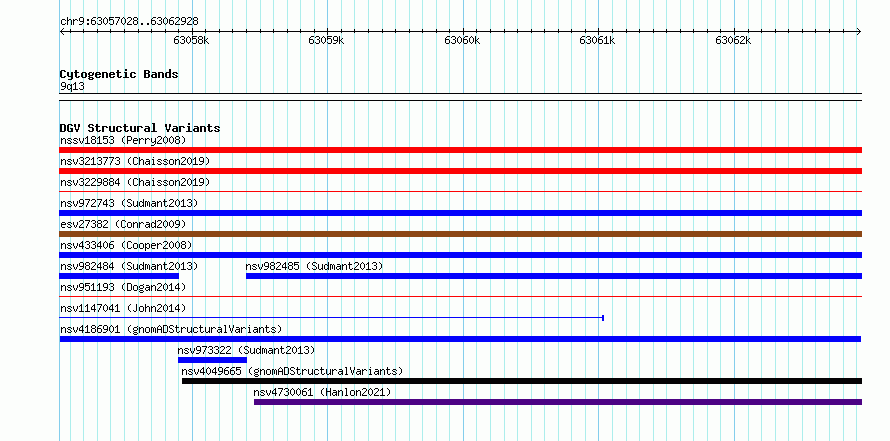This screenshot has width=890, height=441.
Task: Click the thin red nsv951193 line
Action: (x=461, y=297)
